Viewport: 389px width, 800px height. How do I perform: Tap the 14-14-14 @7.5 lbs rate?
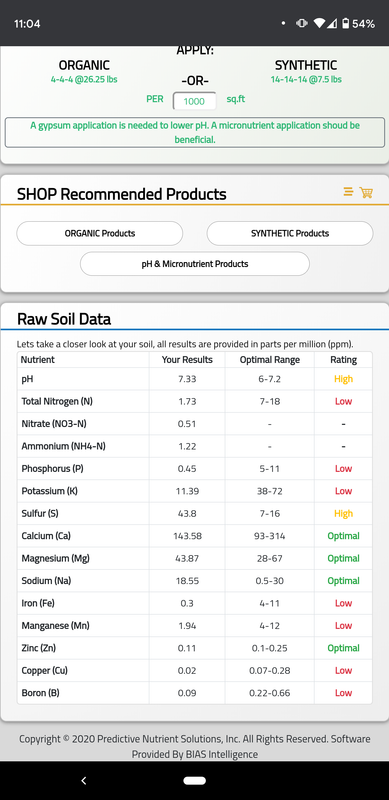click(x=306, y=80)
